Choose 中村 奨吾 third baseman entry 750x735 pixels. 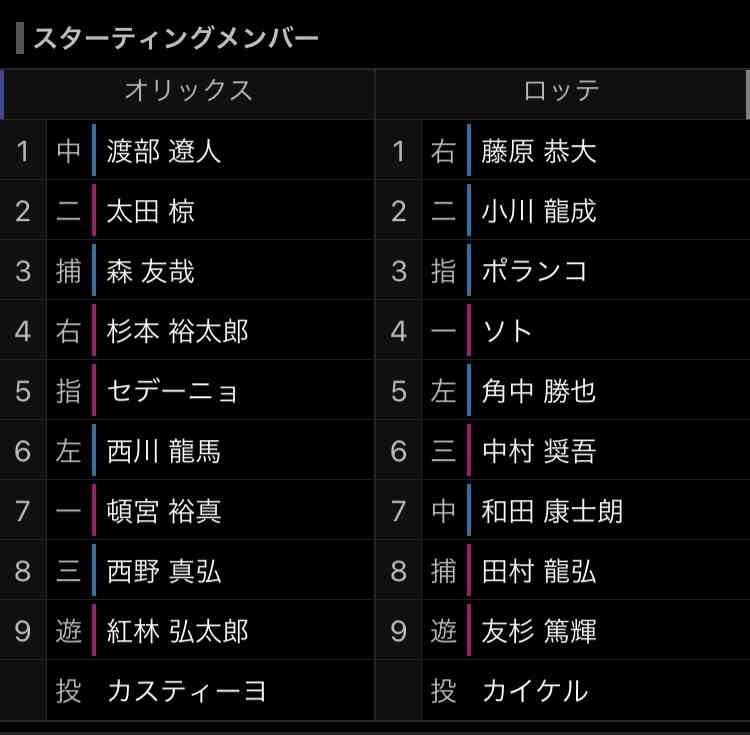(539, 451)
